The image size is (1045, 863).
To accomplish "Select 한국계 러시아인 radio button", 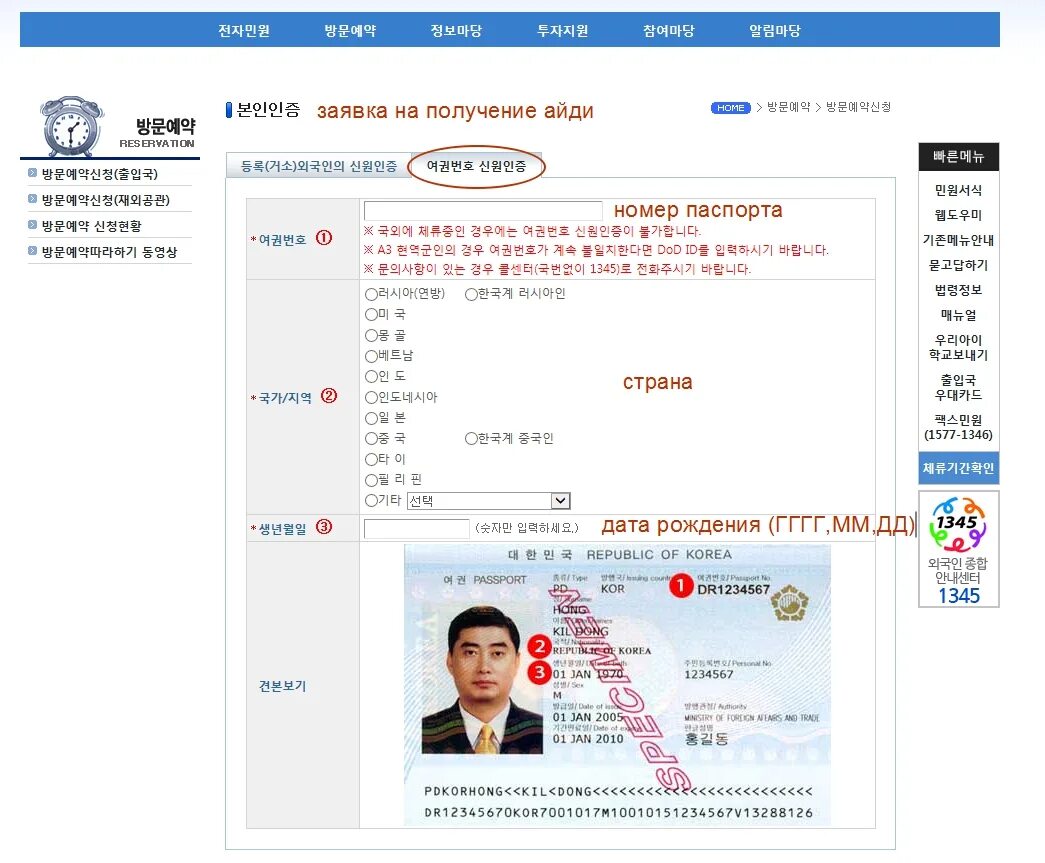I will [471, 294].
